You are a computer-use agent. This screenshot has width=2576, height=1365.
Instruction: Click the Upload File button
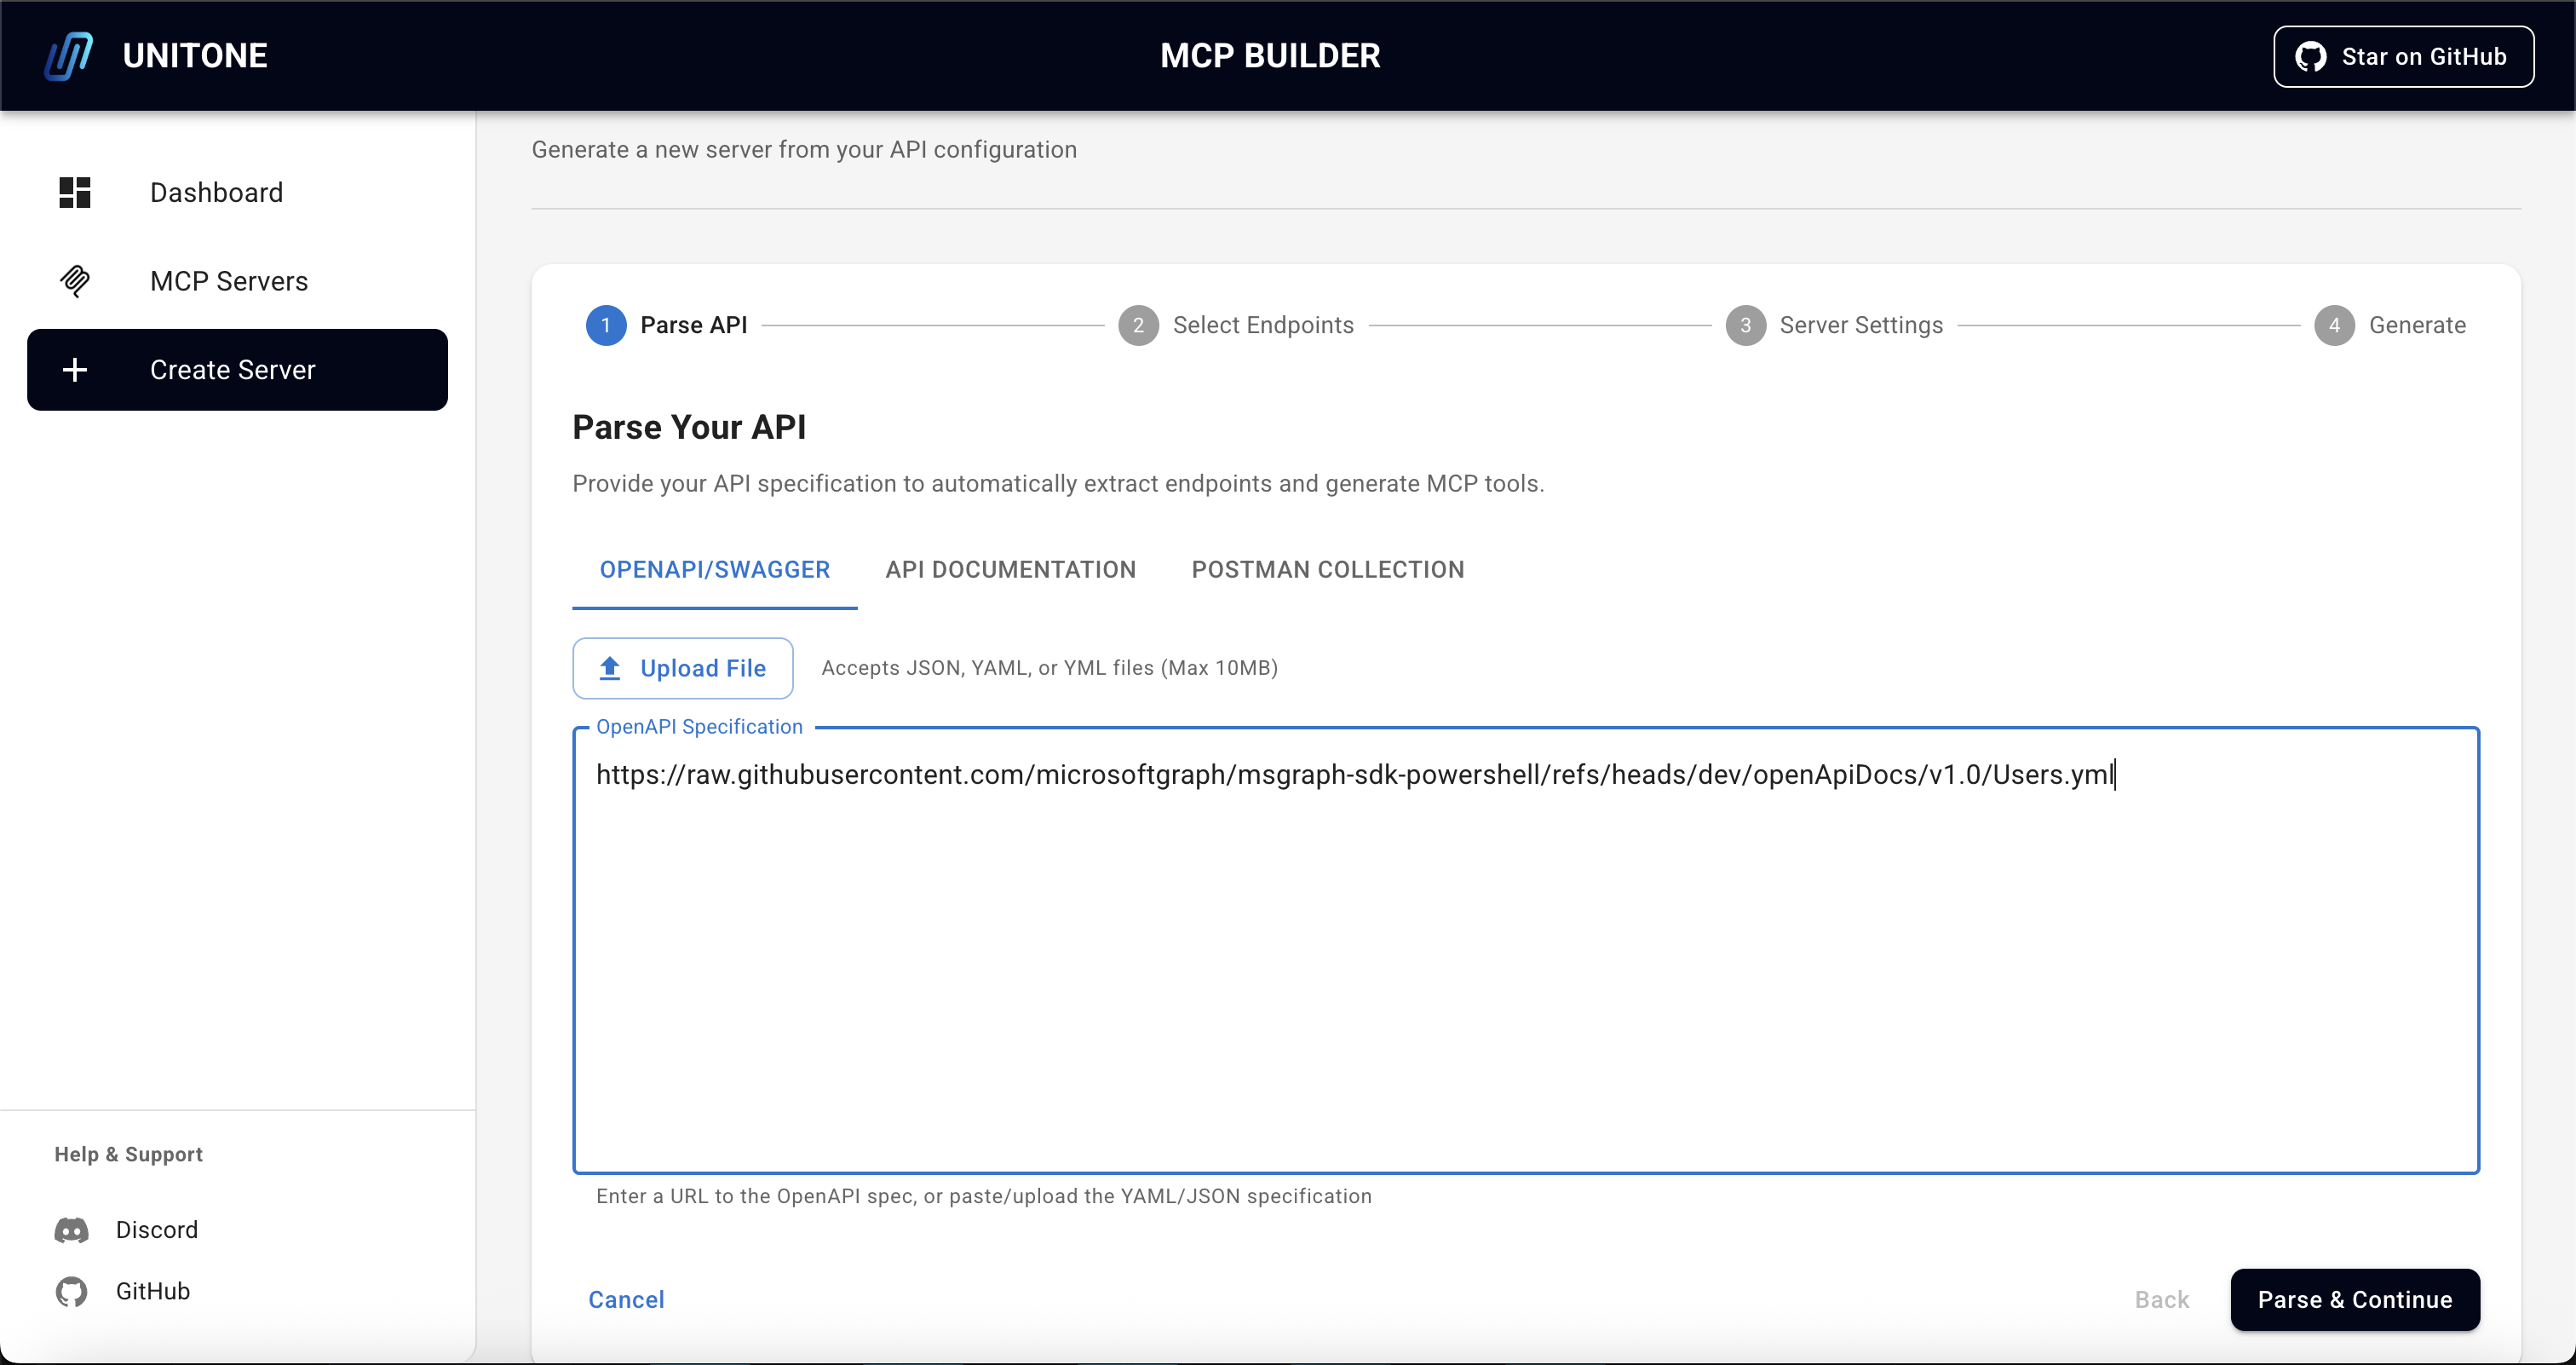point(683,668)
